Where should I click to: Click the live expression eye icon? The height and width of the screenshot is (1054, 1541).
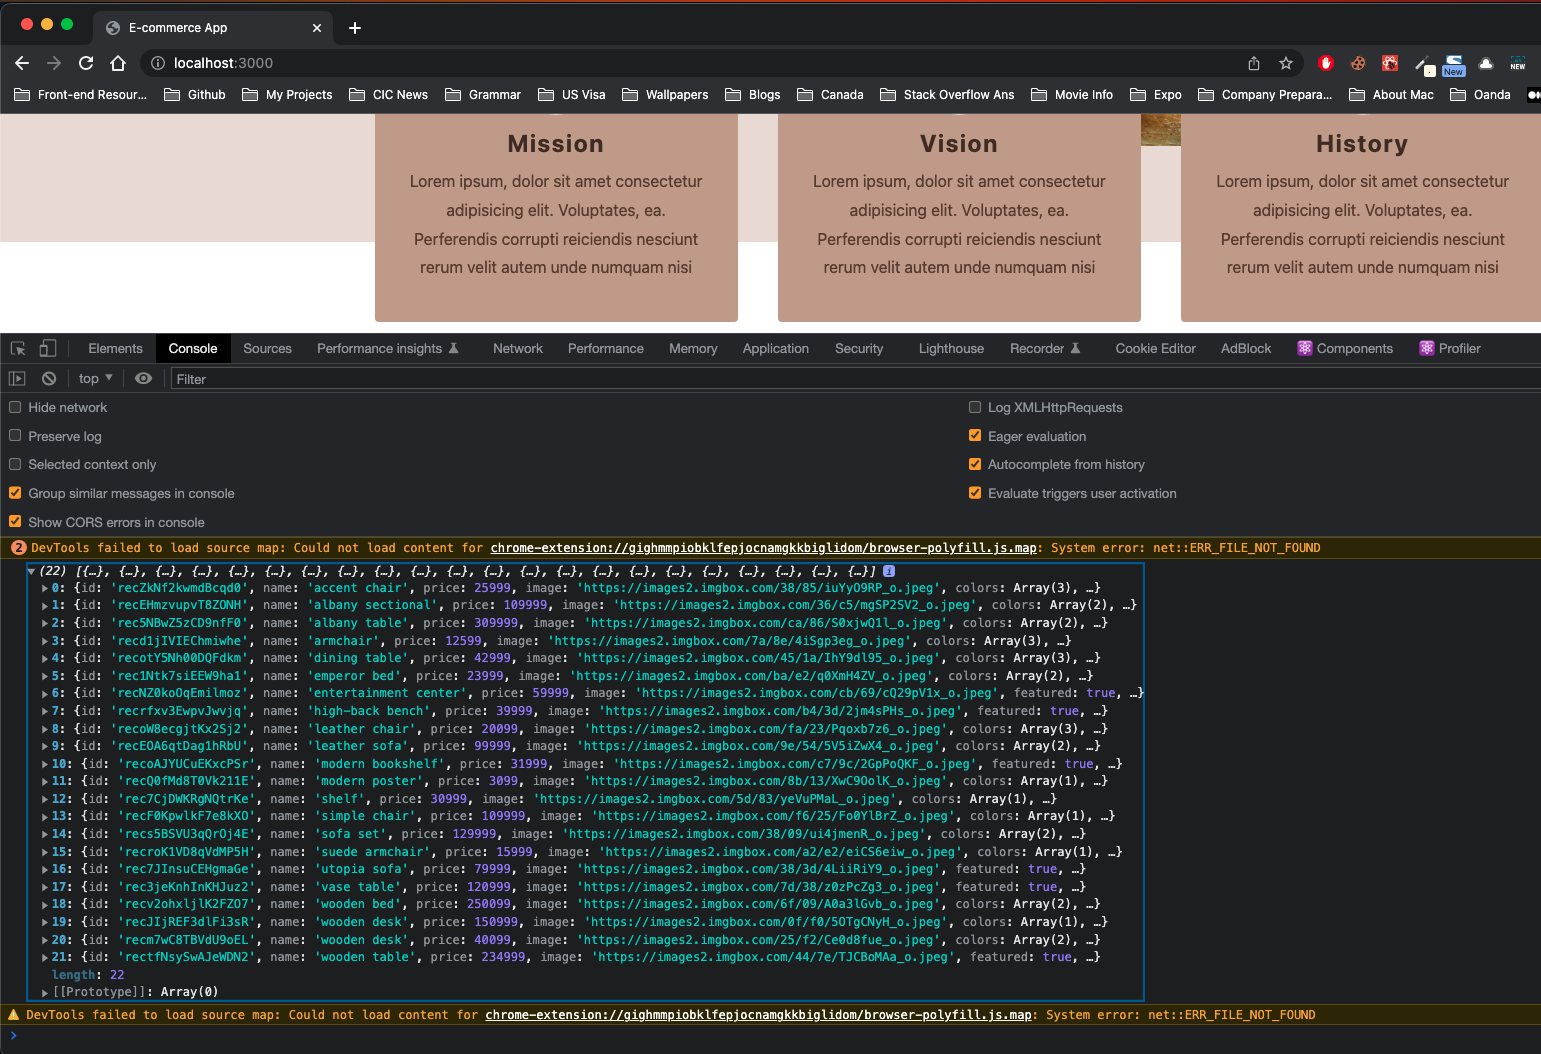point(143,379)
